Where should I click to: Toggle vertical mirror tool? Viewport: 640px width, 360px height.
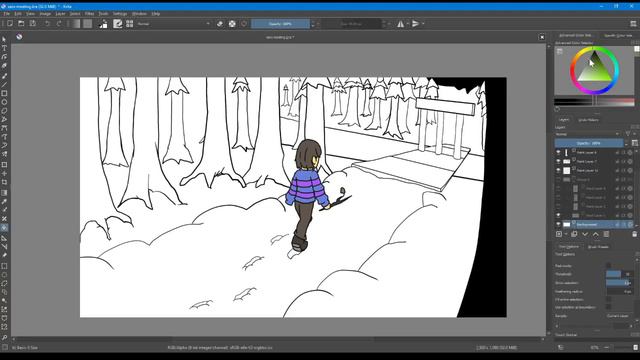point(416,24)
